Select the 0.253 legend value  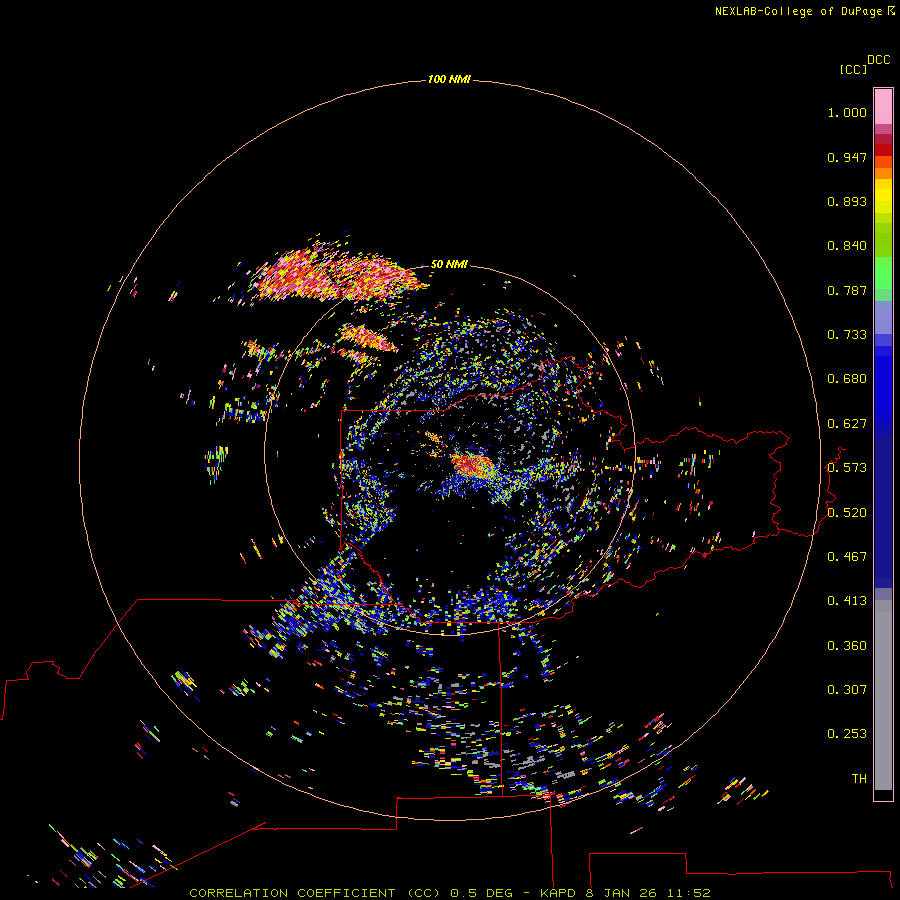point(847,734)
